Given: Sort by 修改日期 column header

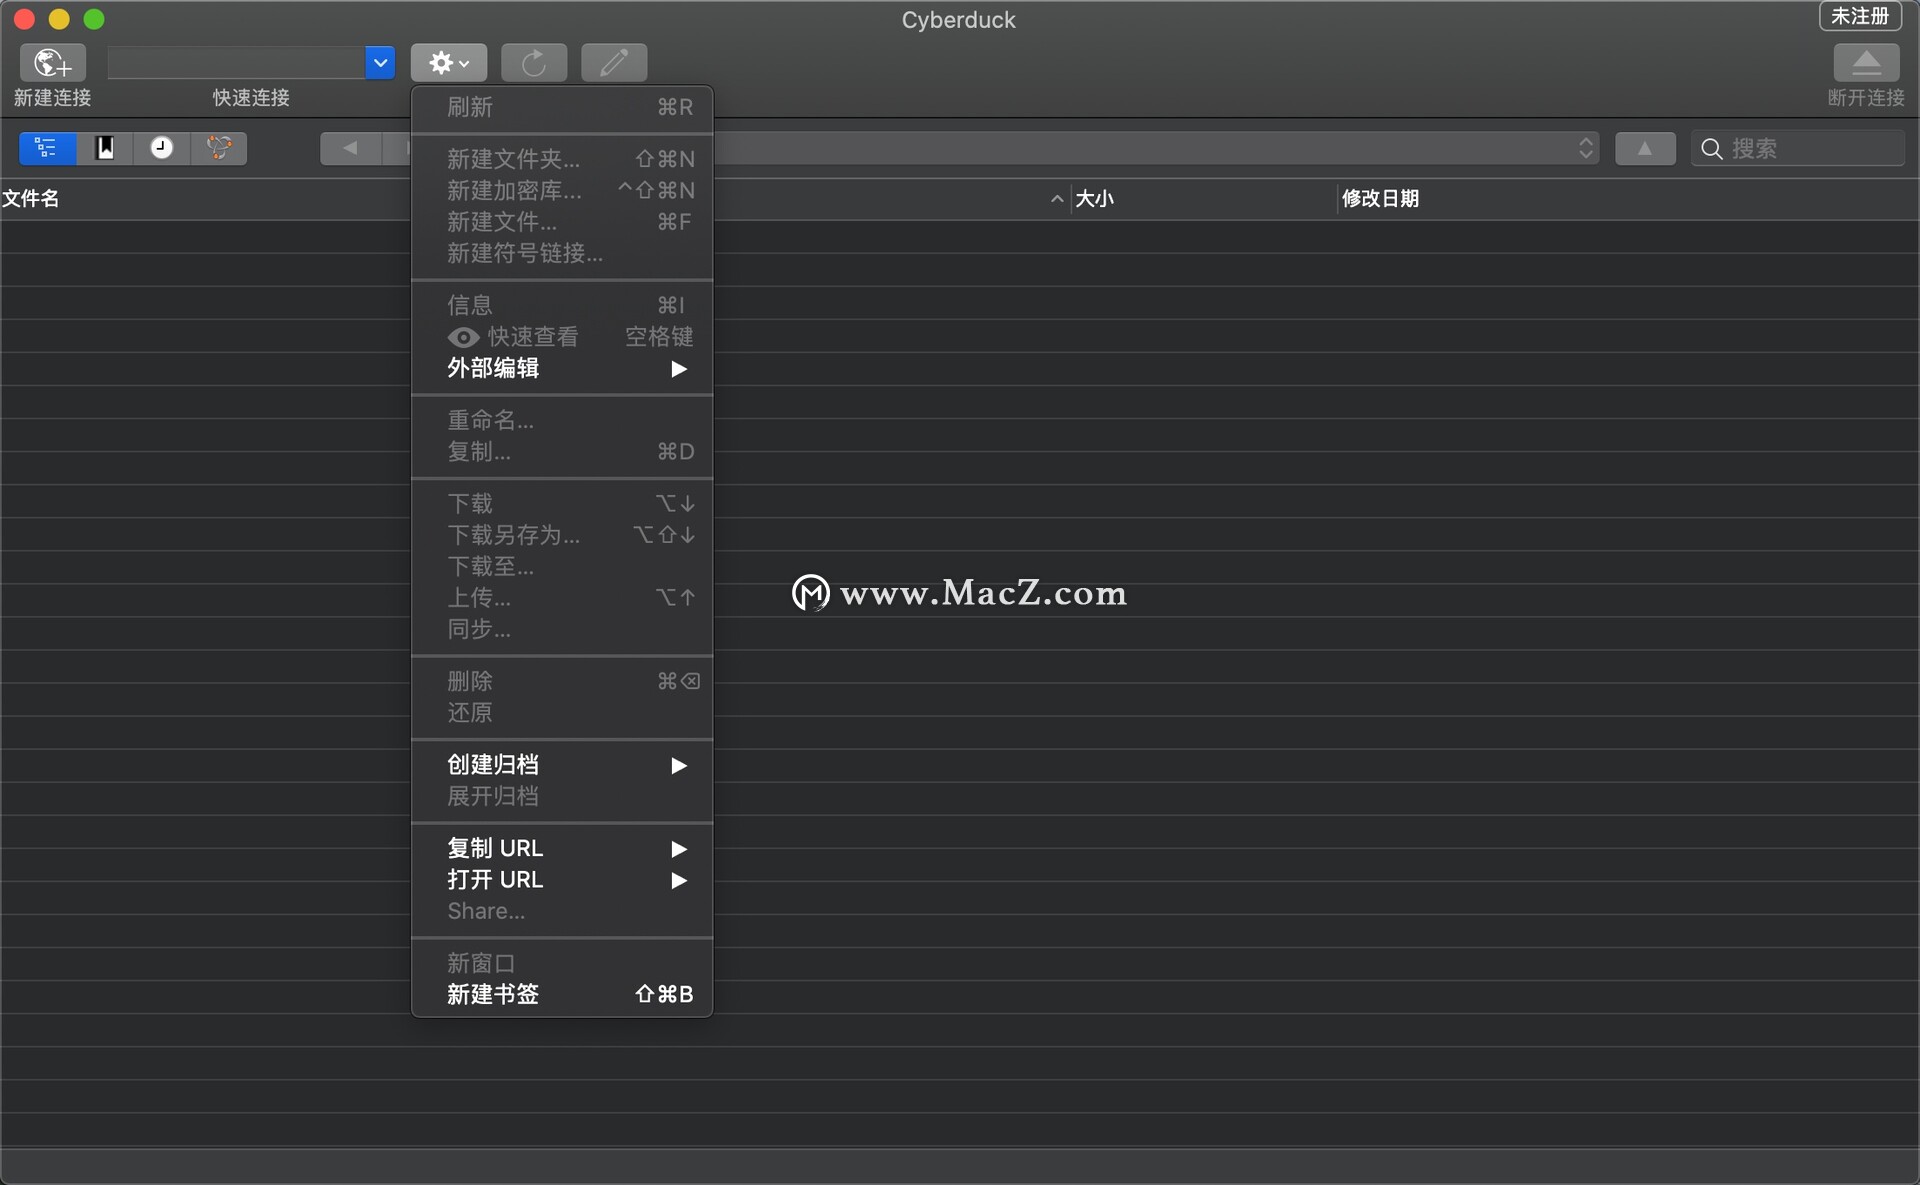Looking at the screenshot, I should pyautogui.click(x=1380, y=198).
